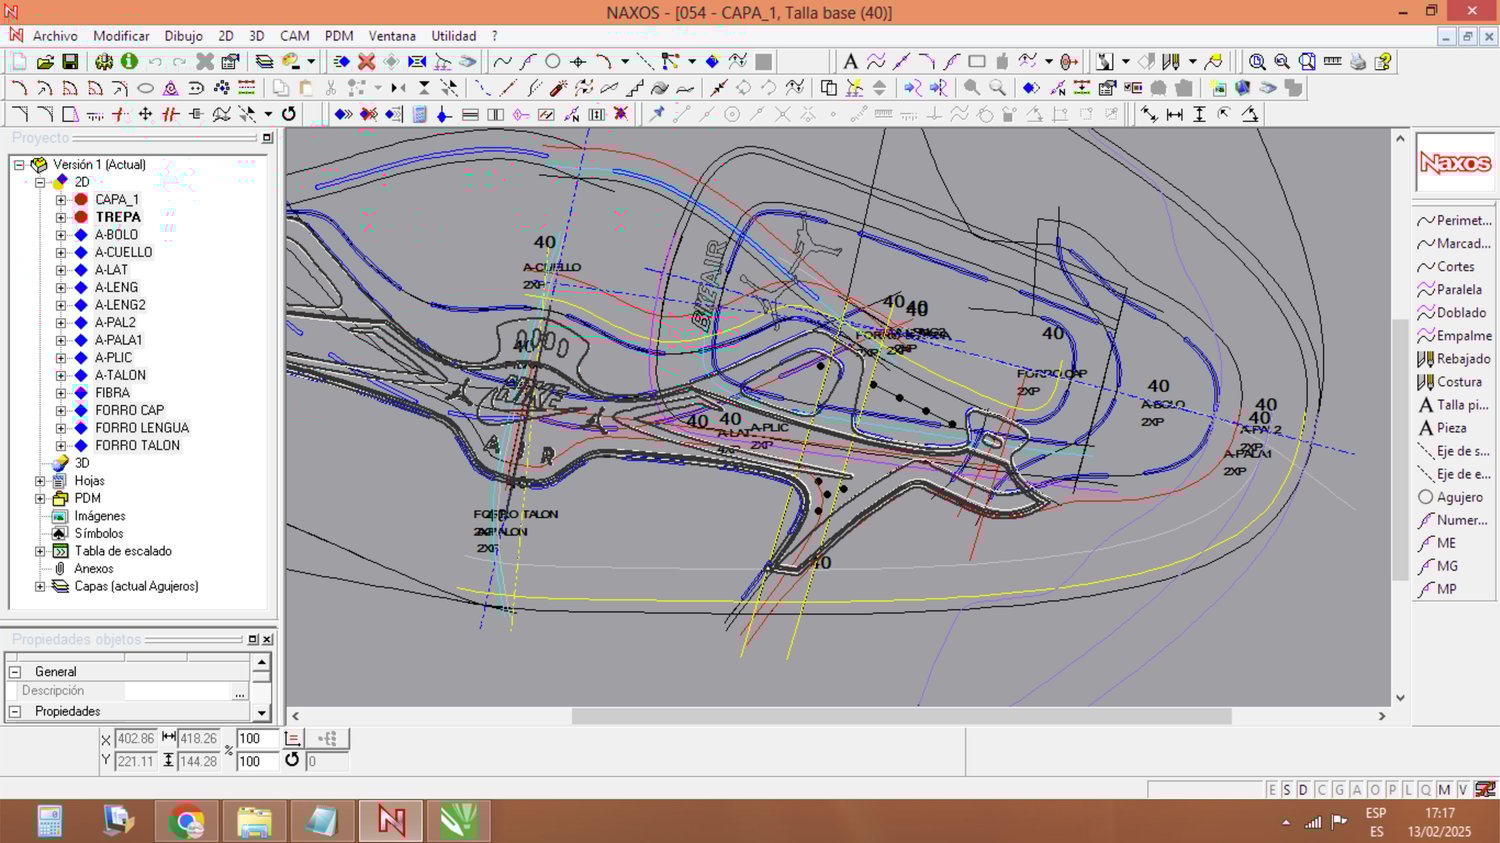1500x843 pixels.
Task: Click the green info circle icon
Action: coord(129,62)
